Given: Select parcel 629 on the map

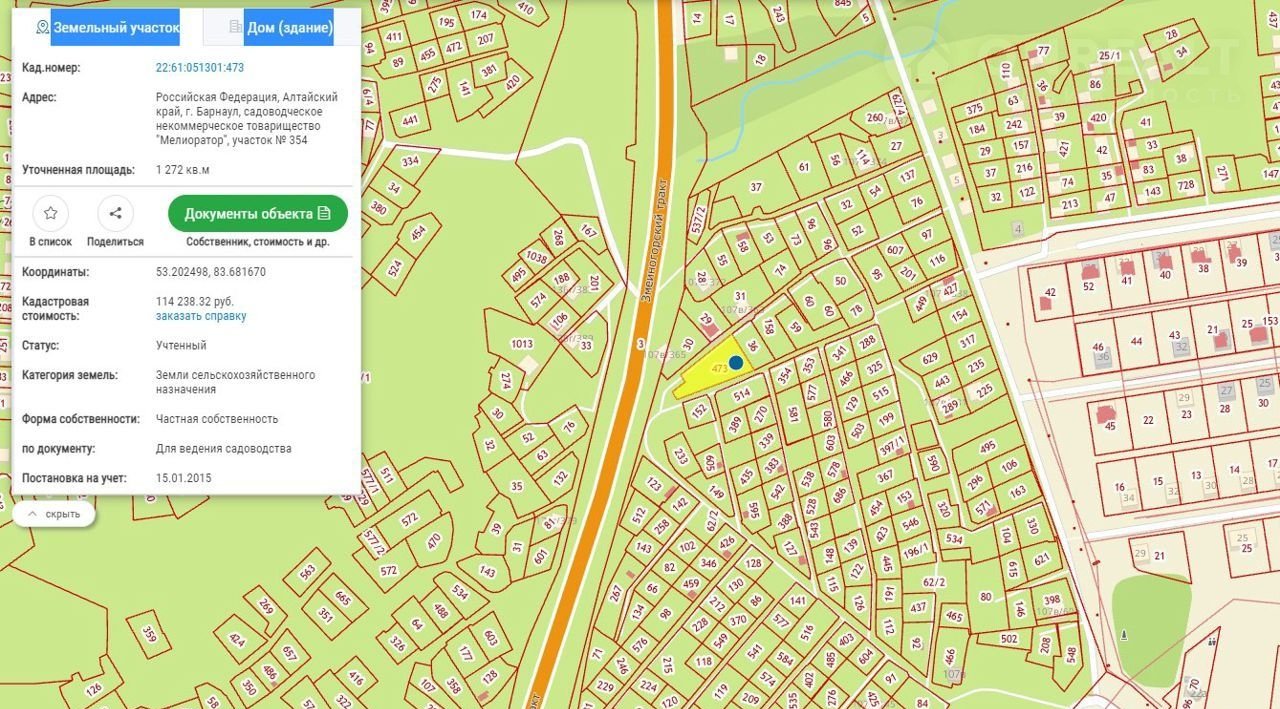Looking at the screenshot, I should (930, 358).
